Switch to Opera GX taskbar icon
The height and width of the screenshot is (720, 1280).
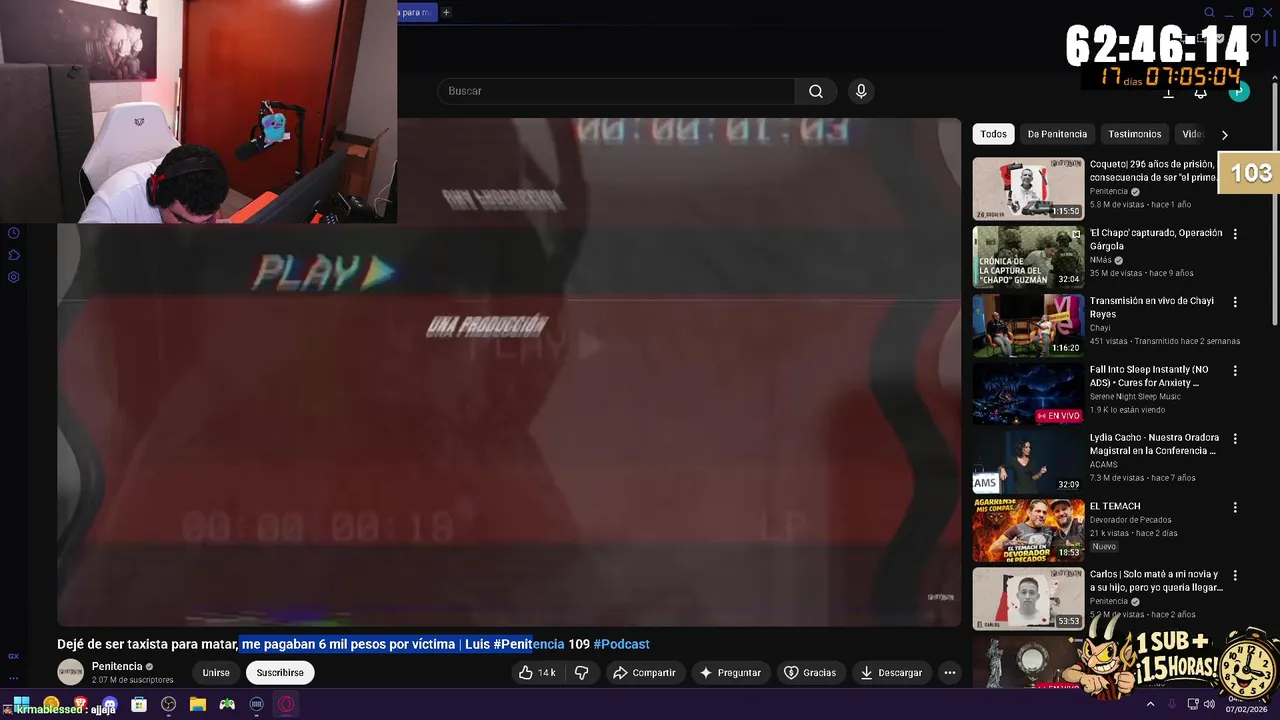(x=286, y=704)
